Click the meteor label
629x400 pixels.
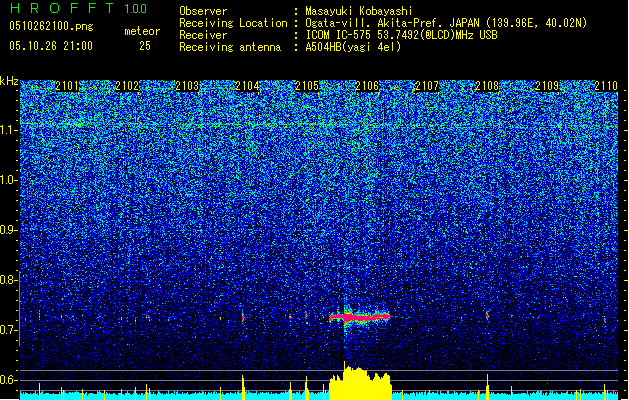tap(142, 31)
